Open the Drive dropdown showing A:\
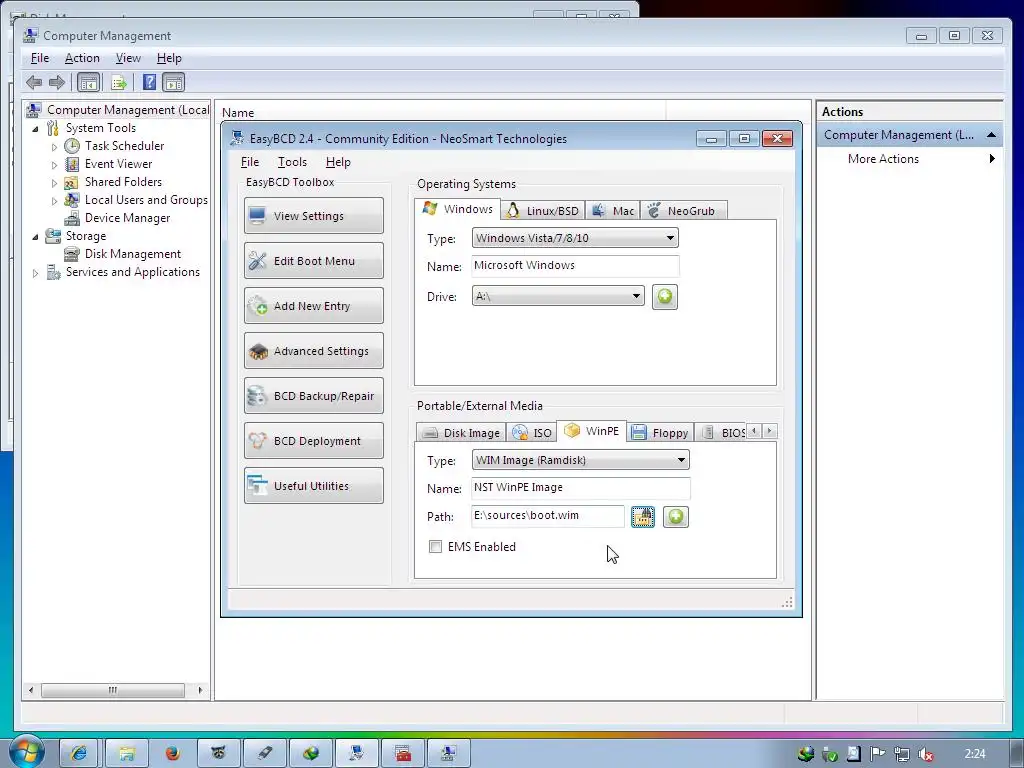The height and width of the screenshot is (768, 1024). [x=558, y=296]
